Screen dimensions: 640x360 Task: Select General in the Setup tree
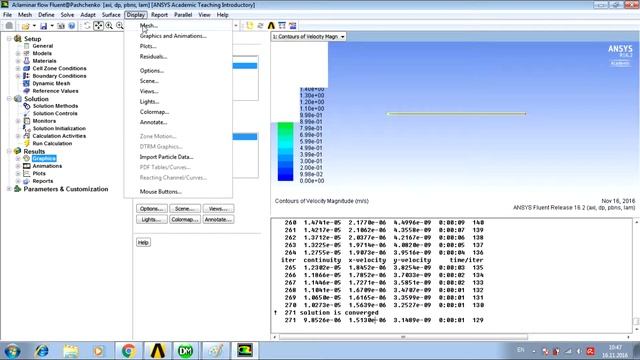(x=42, y=46)
